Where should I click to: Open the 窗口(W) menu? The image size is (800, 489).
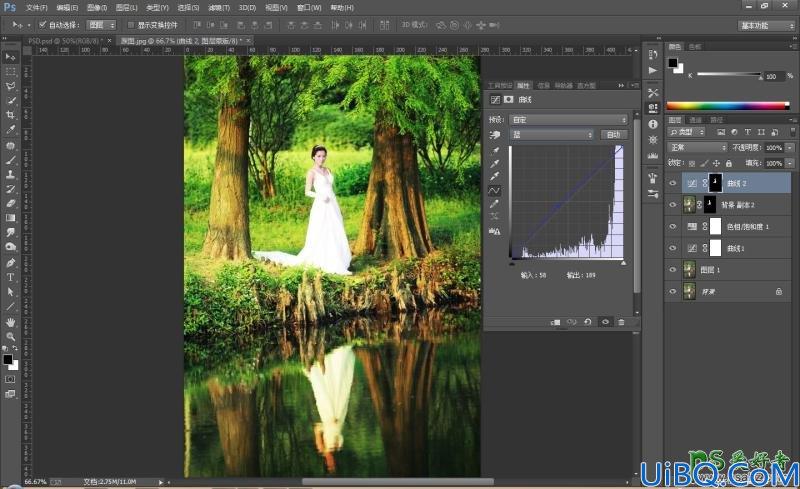309,8
